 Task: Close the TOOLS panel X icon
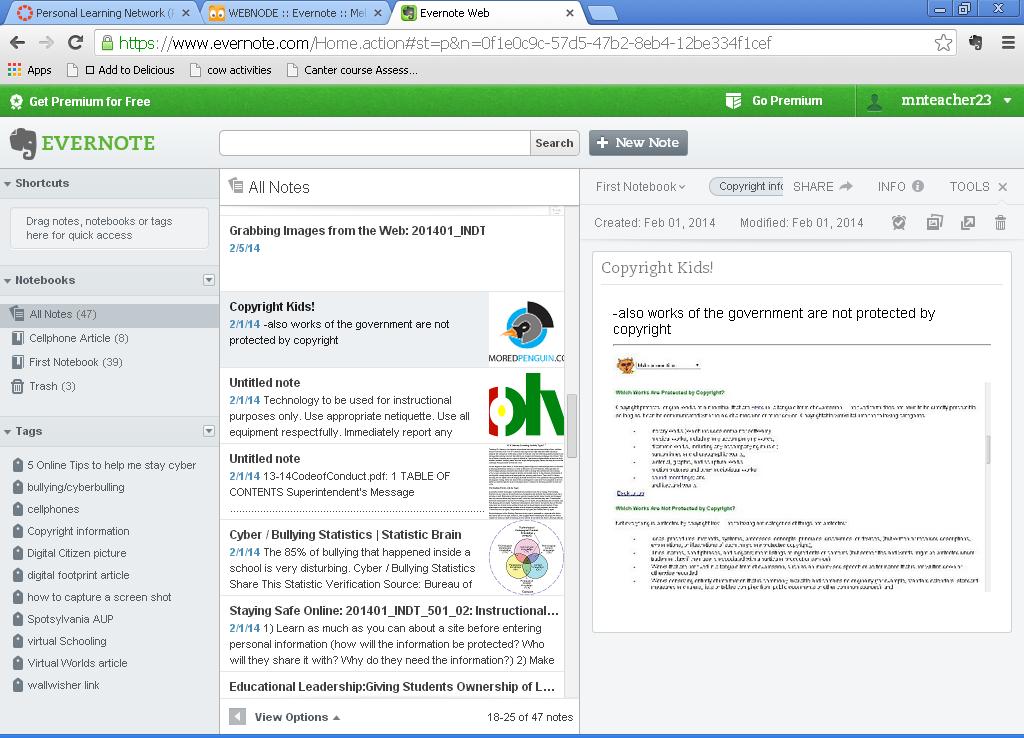coord(1002,187)
